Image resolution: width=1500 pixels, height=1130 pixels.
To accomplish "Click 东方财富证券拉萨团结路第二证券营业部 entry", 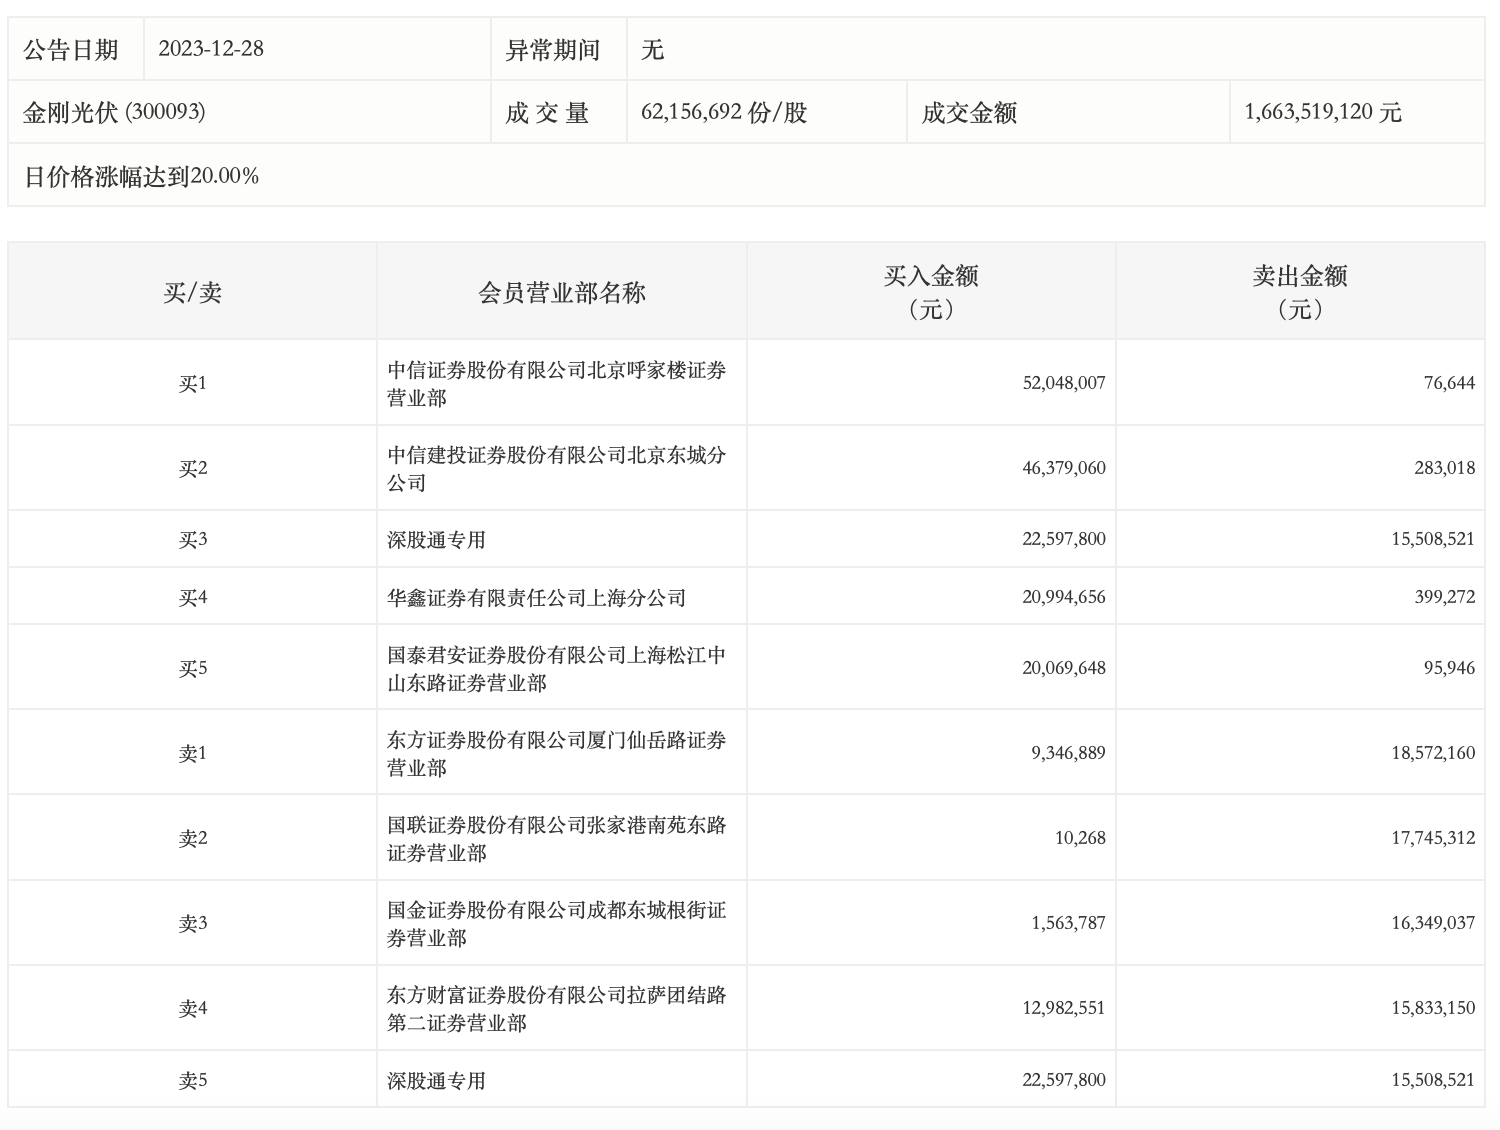I will (556, 1008).
